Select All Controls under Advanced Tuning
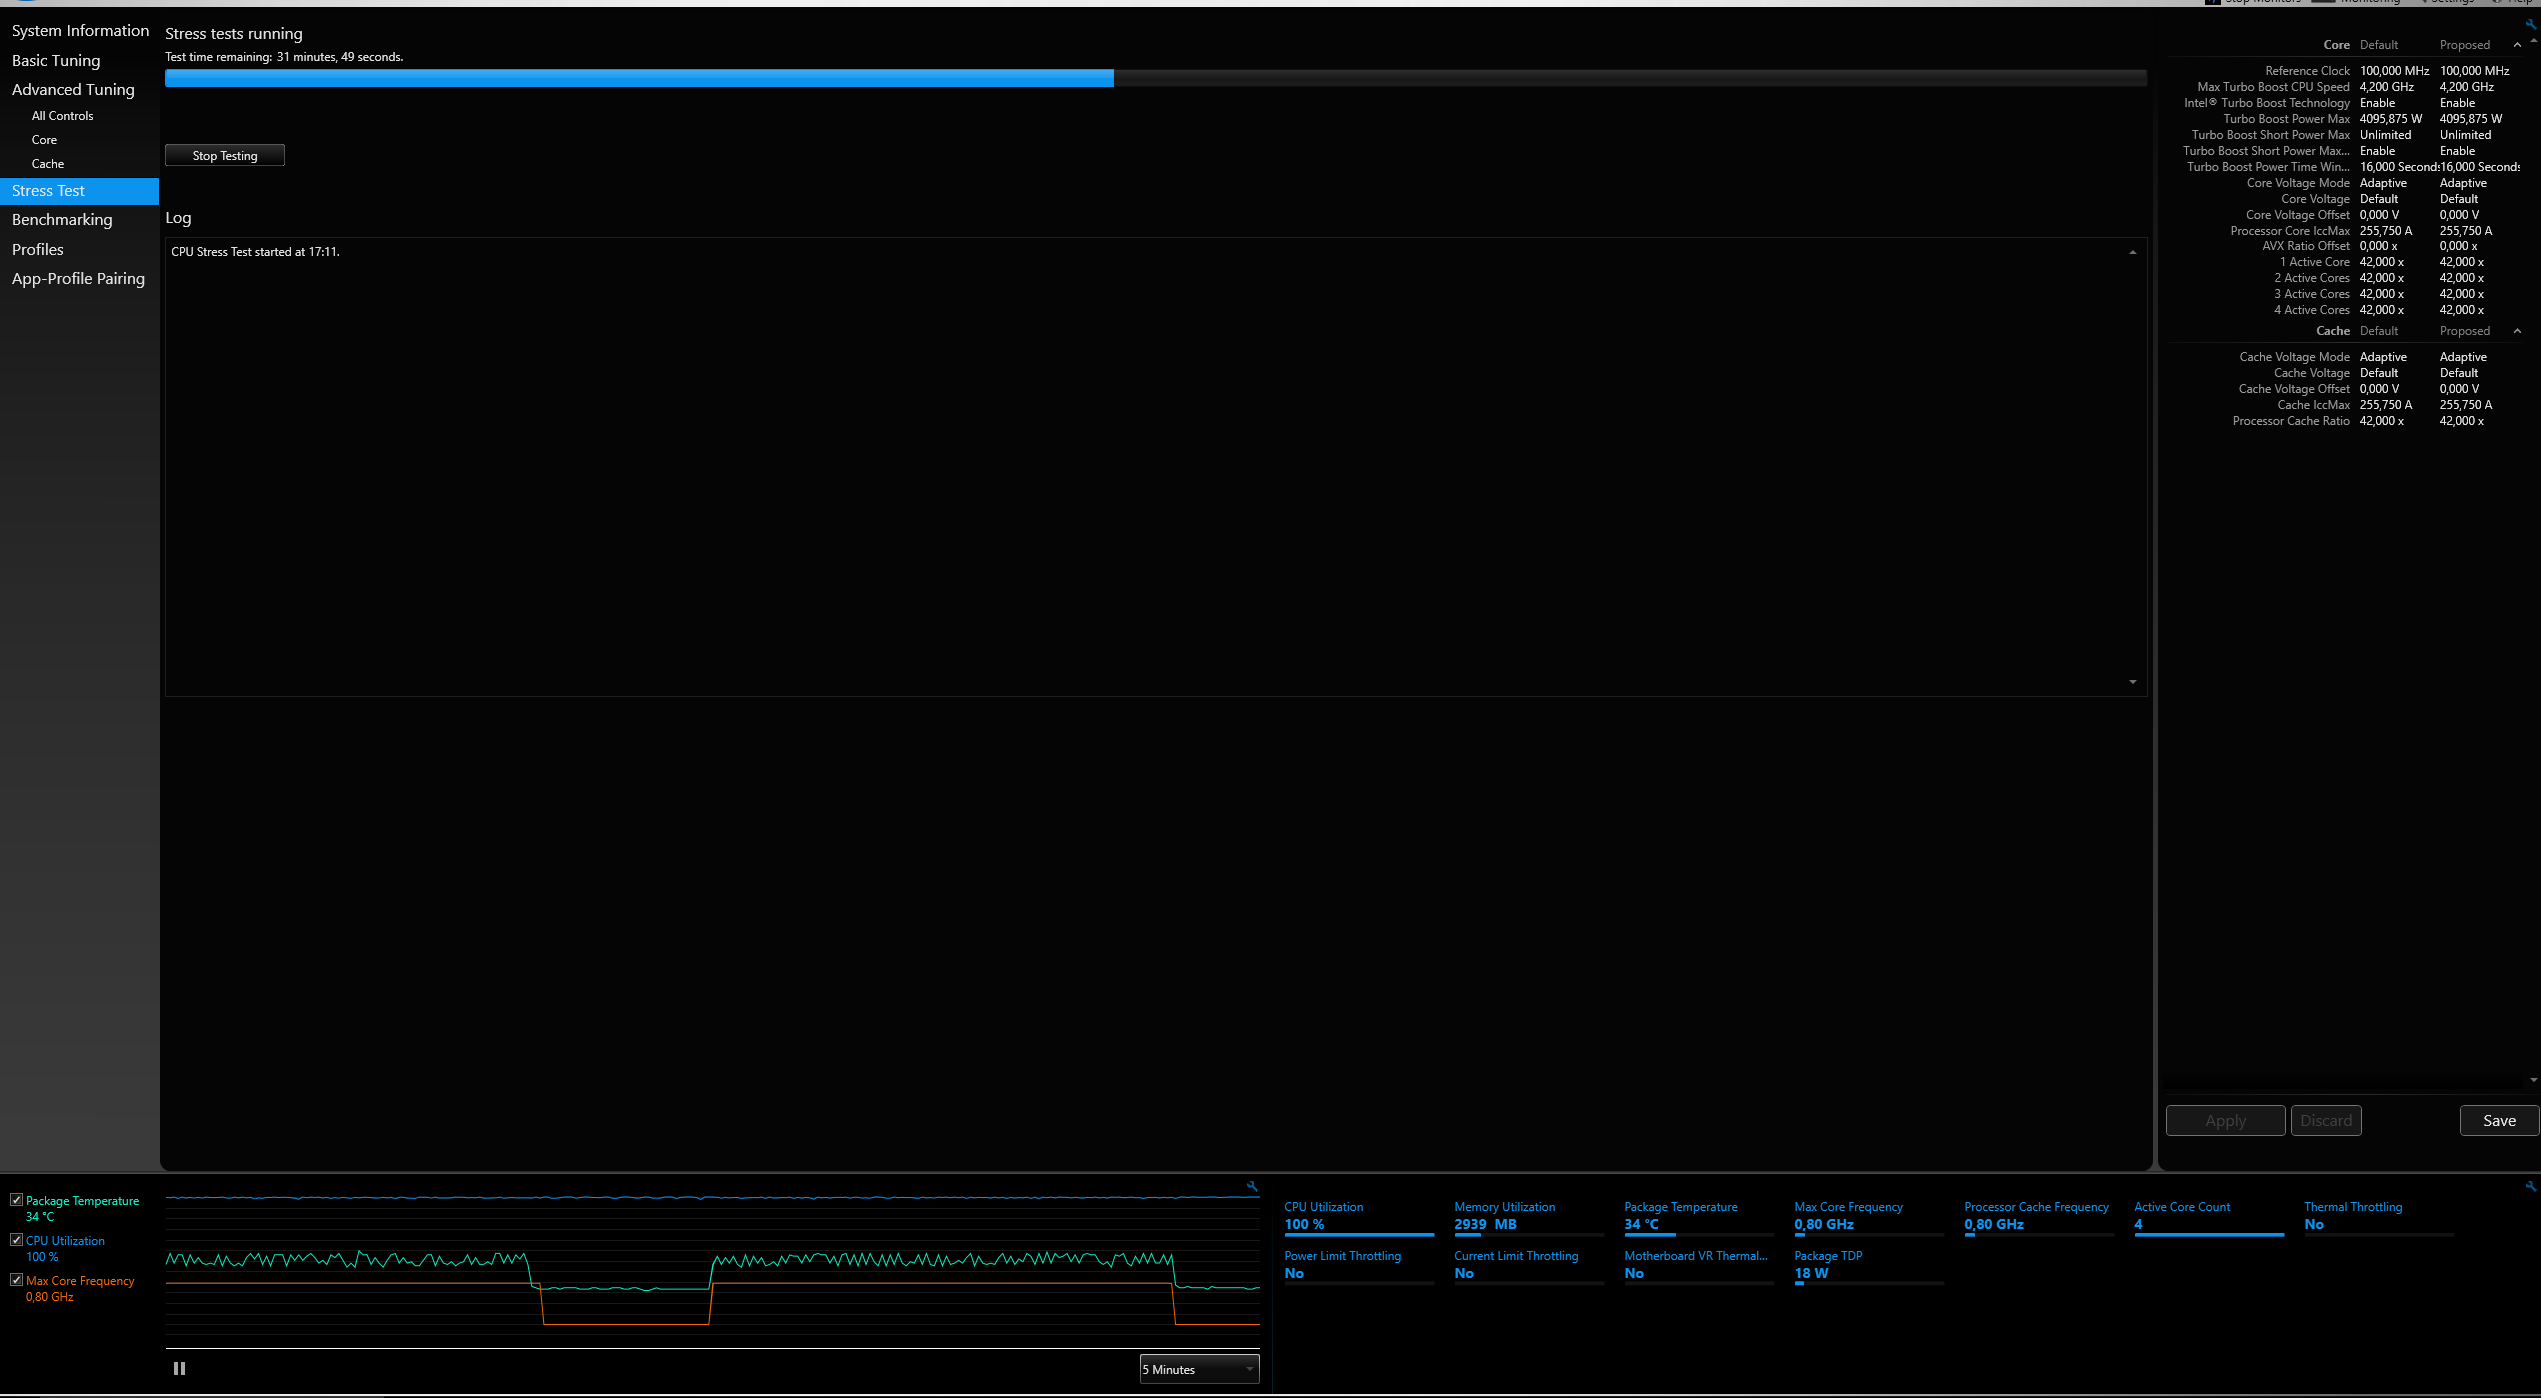Screen dimensions: 2541x1398 click(62, 116)
